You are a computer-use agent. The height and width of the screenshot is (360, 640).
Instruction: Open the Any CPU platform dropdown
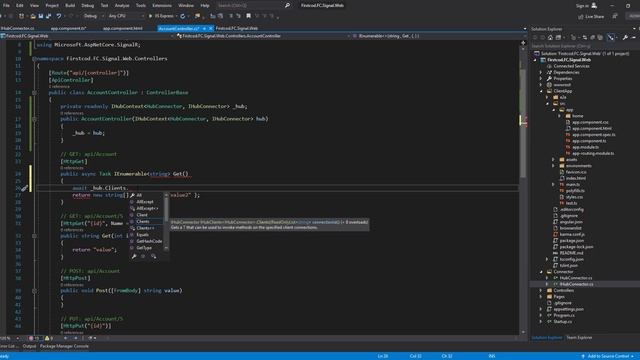(126, 16)
